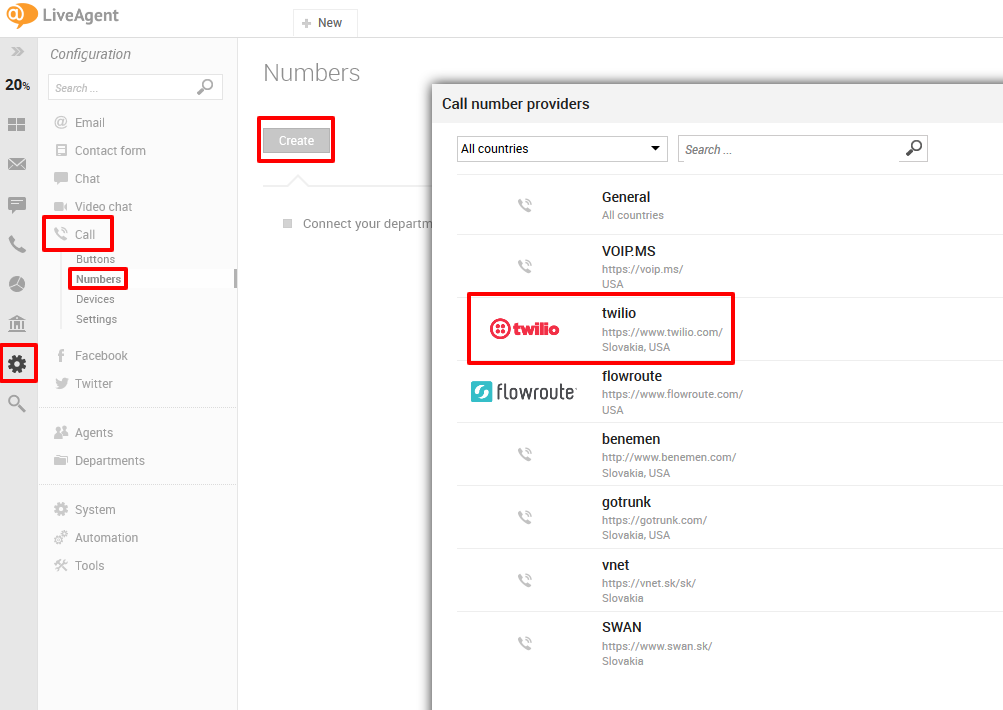The height and width of the screenshot is (710, 1003).
Task: Select the flowroute provider logo
Action: (x=523, y=392)
